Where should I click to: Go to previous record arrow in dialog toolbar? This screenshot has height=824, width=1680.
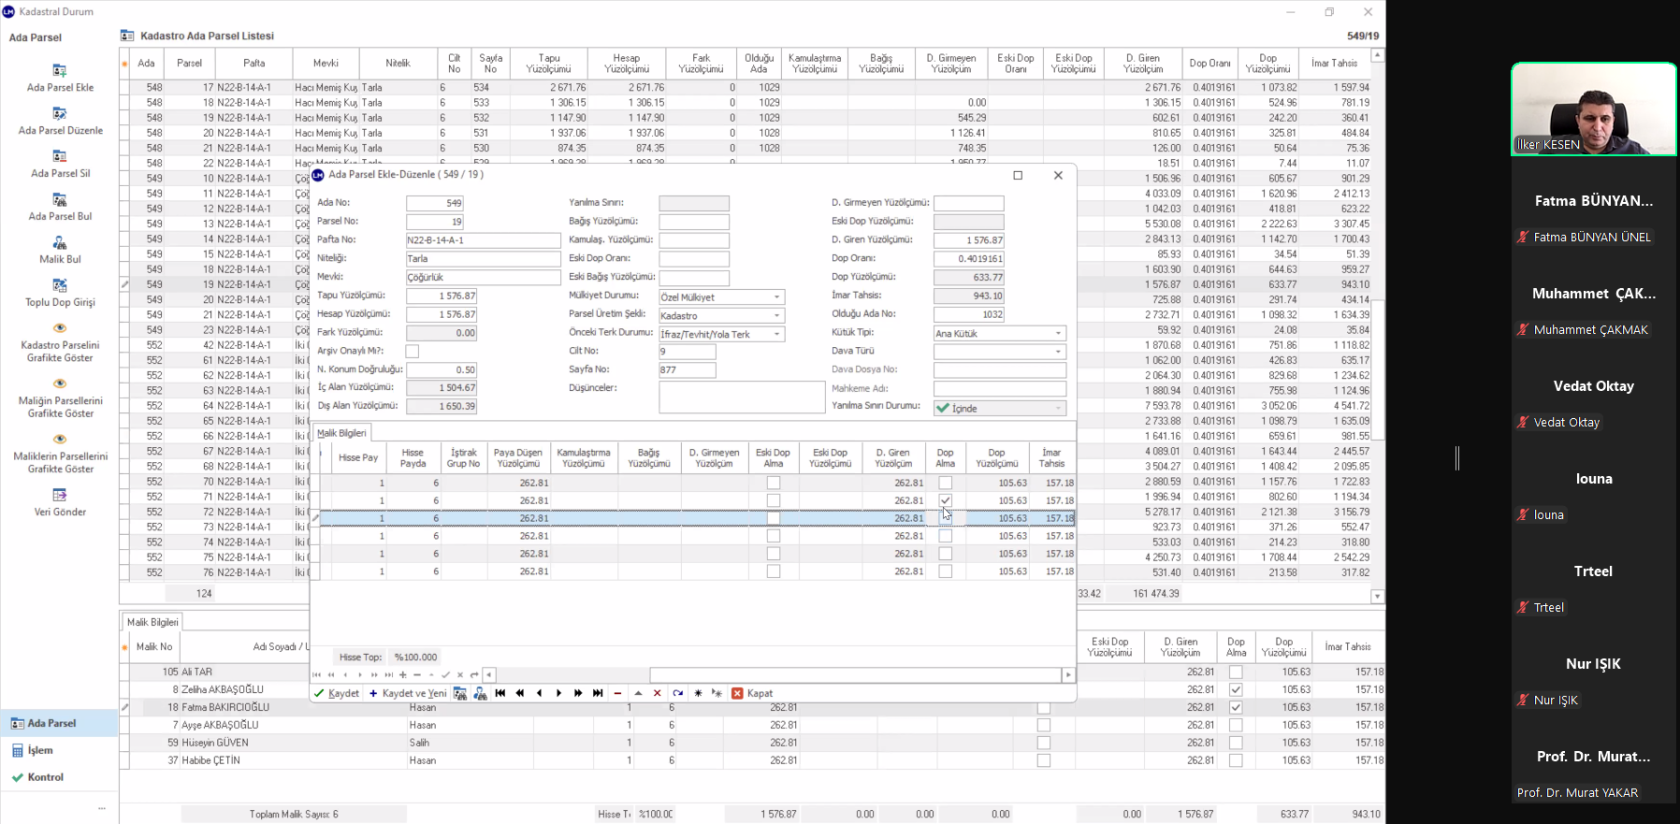[x=539, y=693]
